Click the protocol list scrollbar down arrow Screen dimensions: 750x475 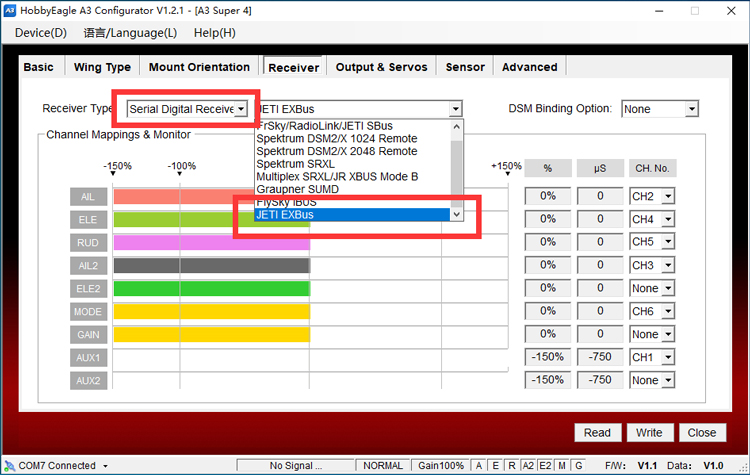click(457, 215)
